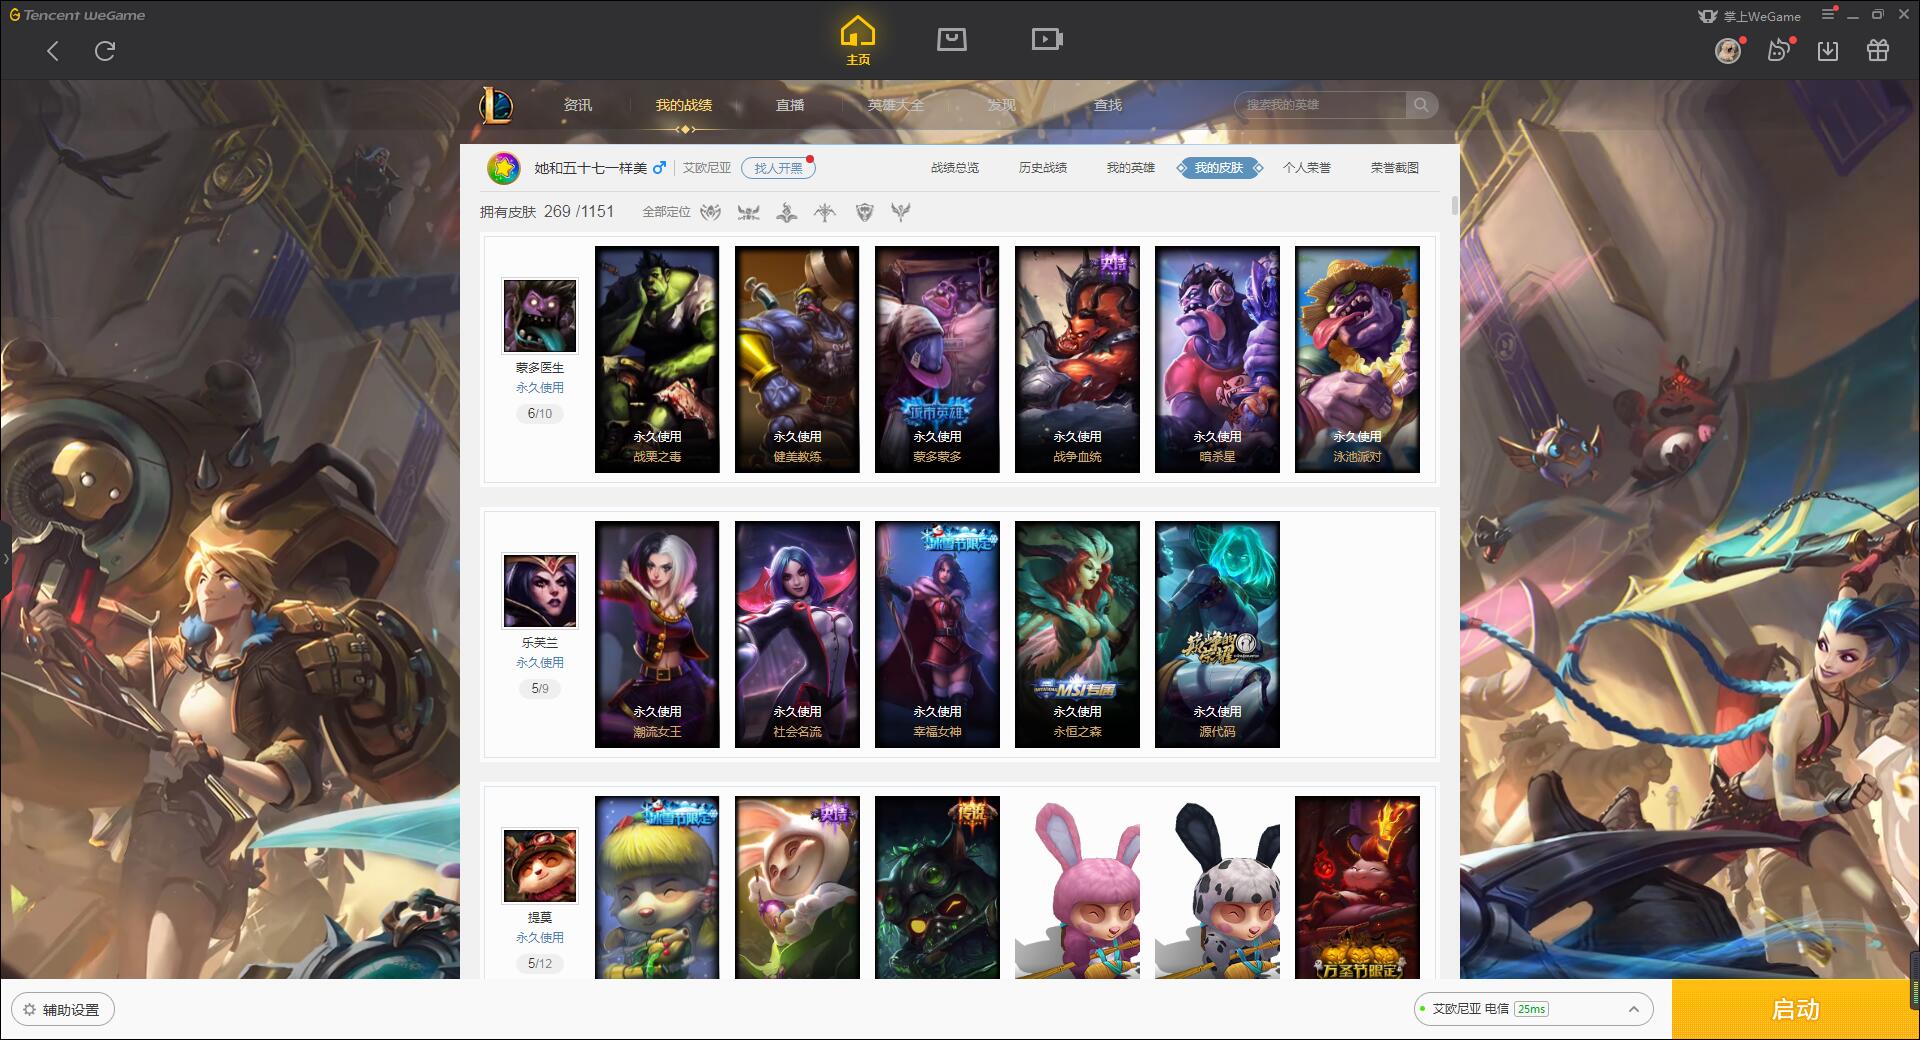Select the 全部定位 filter
This screenshot has width=1920, height=1040.
tap(666, 212)
